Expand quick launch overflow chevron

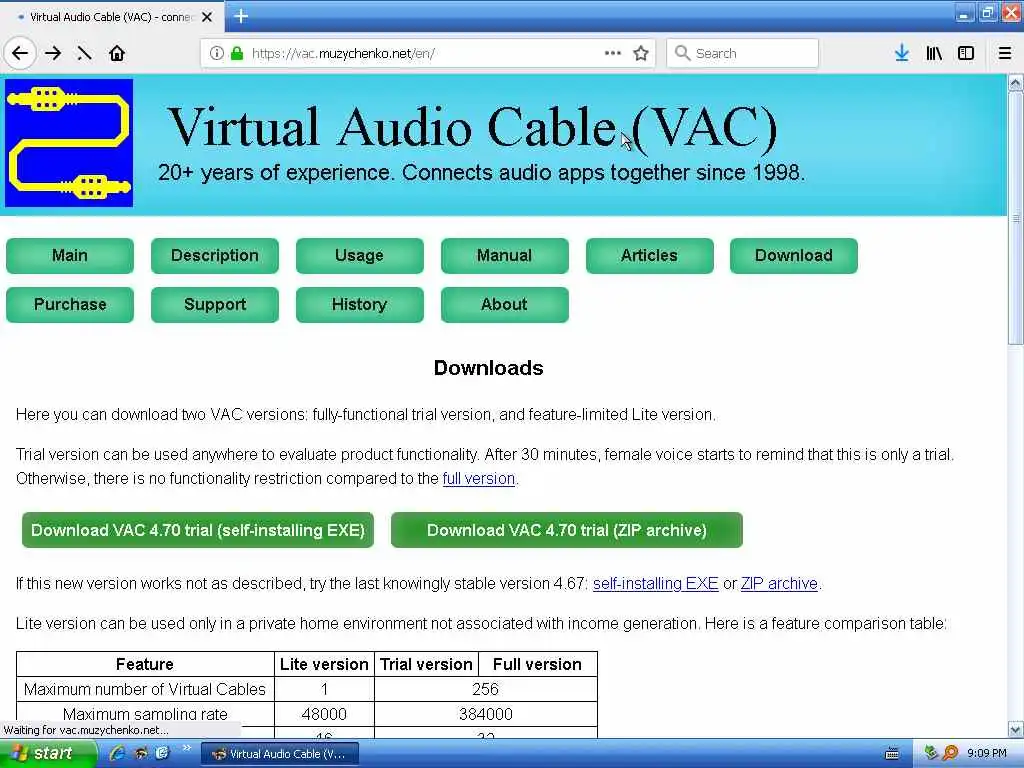pyautogui.click(x=186, y=748)
